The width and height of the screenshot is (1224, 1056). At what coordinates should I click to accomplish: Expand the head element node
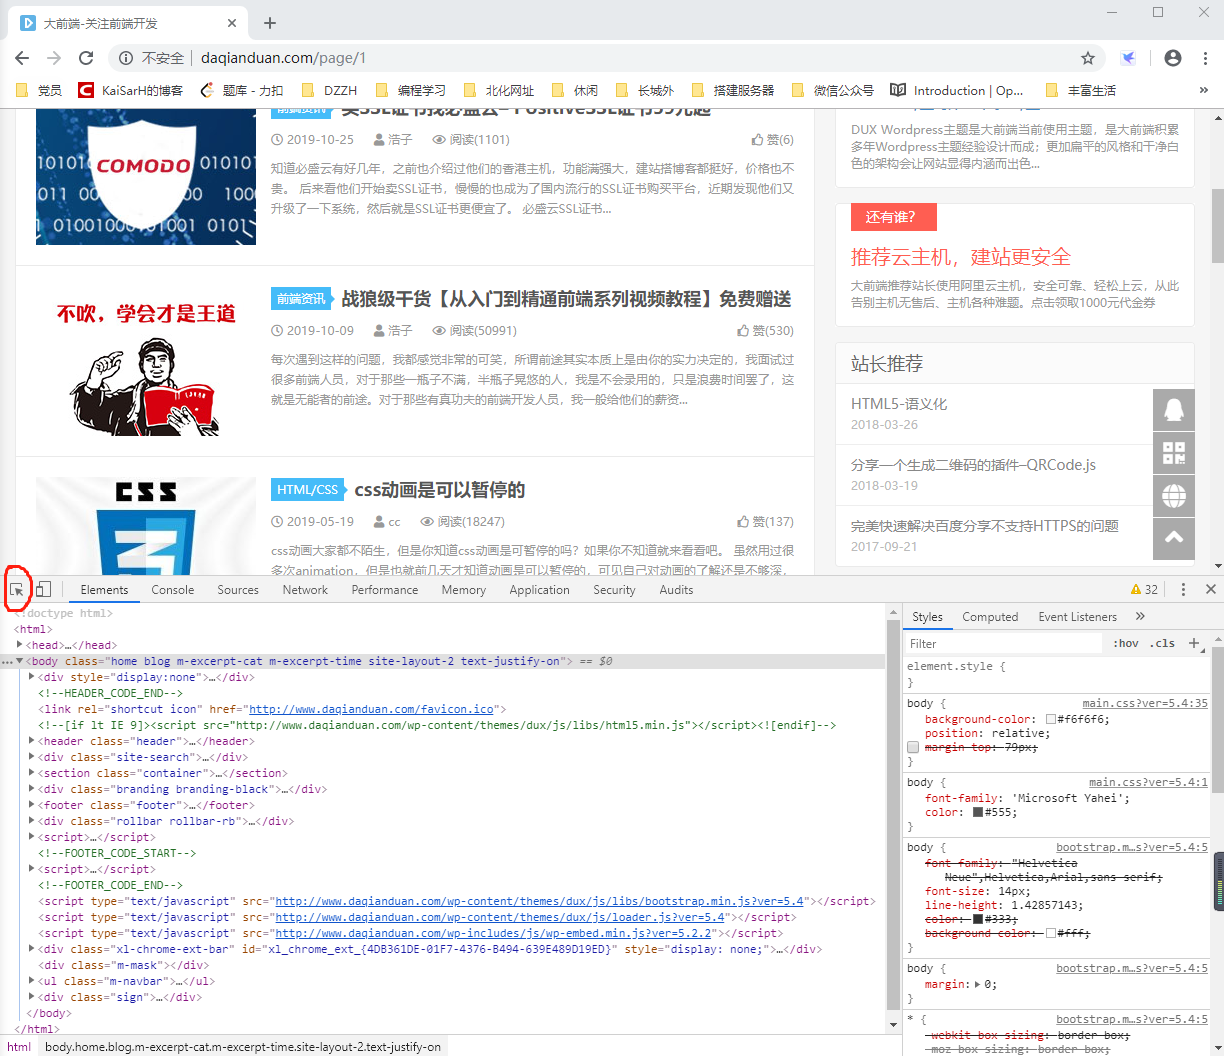pyautogui.click(x=20, y=645)
